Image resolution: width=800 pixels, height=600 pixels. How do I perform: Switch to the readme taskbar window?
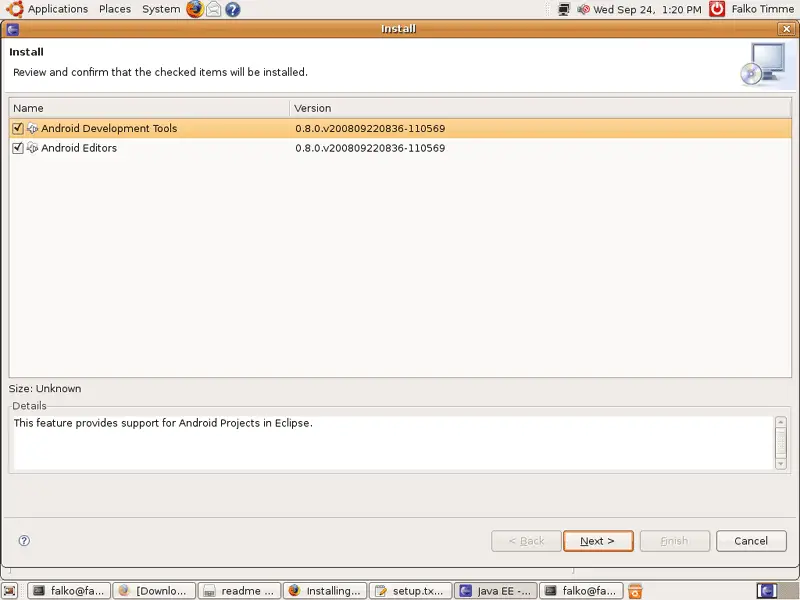tap(239, 591)
